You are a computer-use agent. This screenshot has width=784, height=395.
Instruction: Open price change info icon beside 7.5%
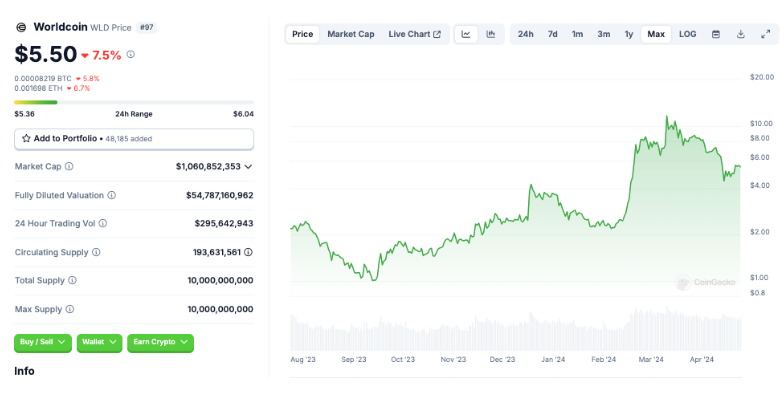click(130, 54)
